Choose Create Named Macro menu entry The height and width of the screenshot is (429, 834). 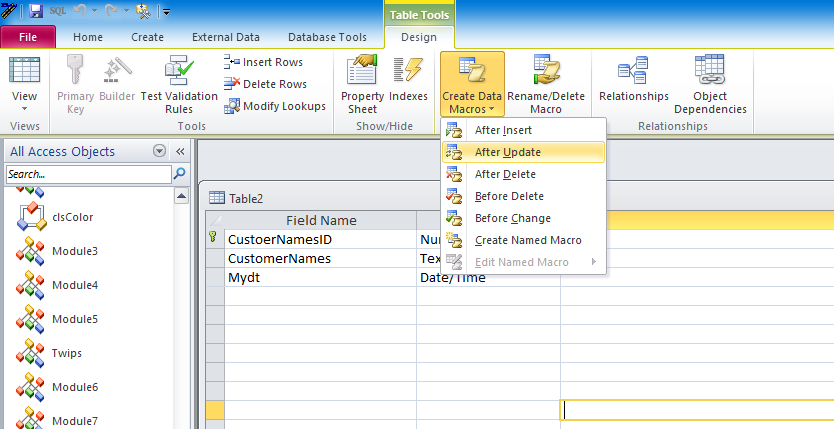tap(524, 240)
